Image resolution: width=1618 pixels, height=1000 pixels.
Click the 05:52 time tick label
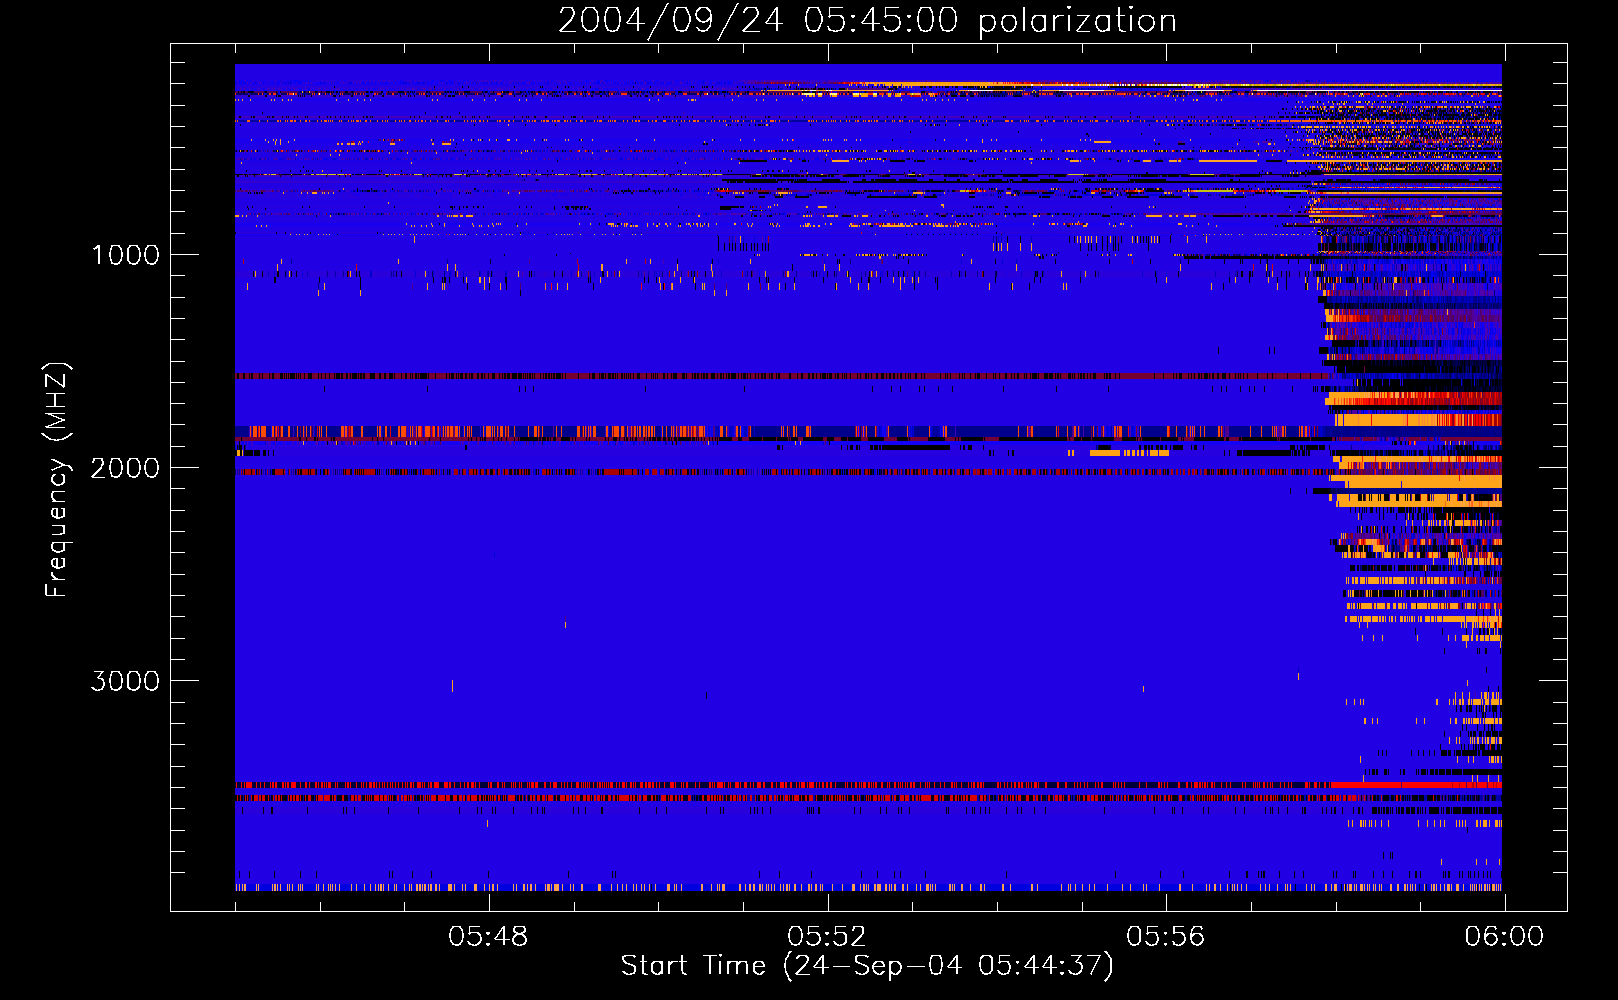[827, 937]
